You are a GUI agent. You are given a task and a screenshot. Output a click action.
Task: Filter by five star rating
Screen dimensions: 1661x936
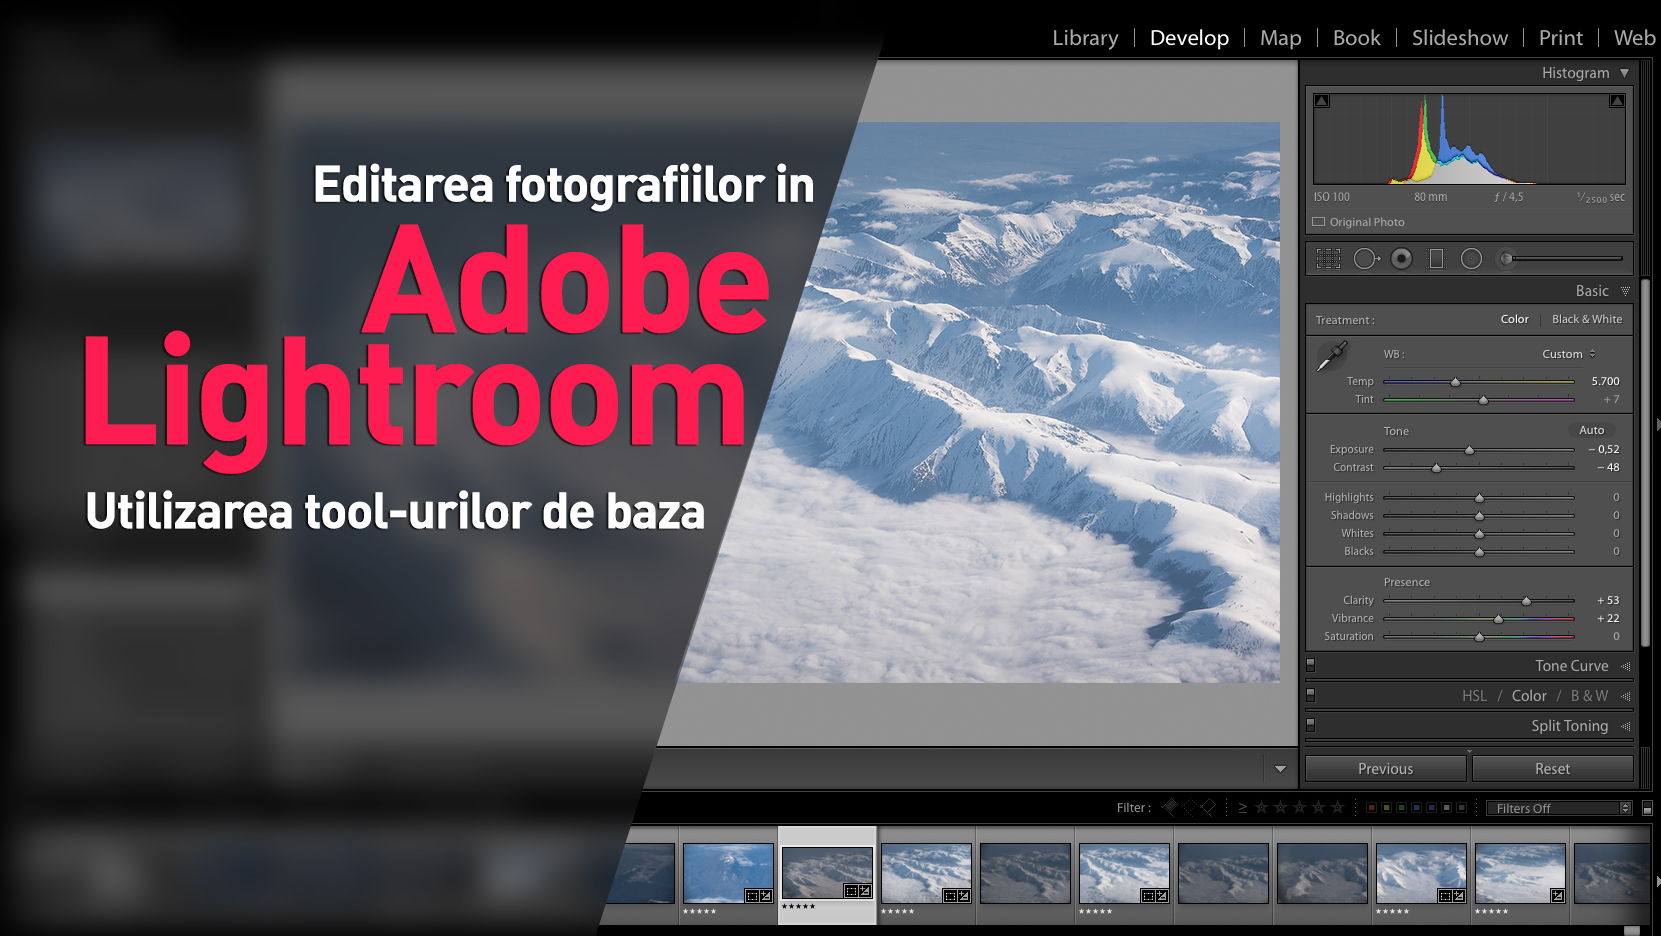pyautogui.click(x=1337, y=807)
